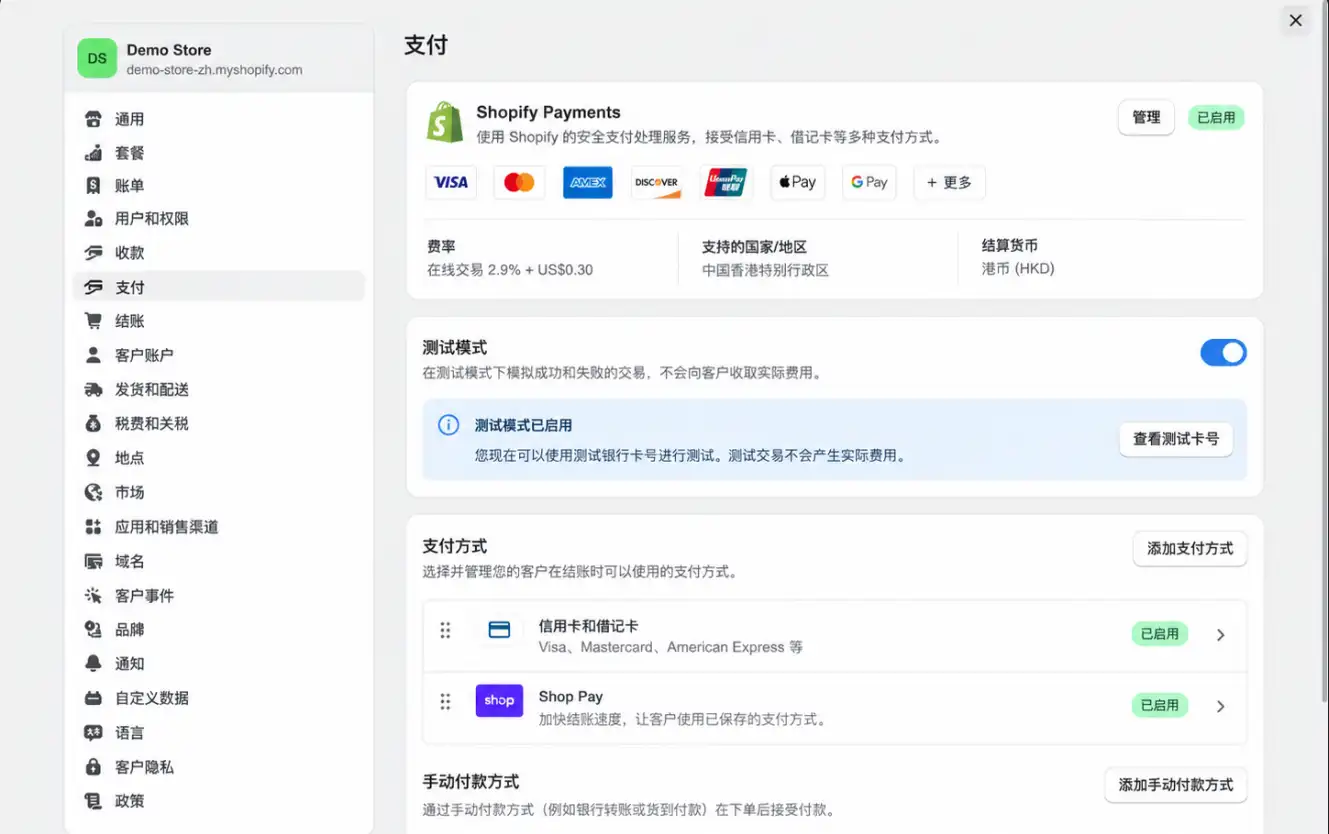Viewport: 1329px width, 834px height.
Task: Click the 市场 globe icon
Action: (93, 492)
